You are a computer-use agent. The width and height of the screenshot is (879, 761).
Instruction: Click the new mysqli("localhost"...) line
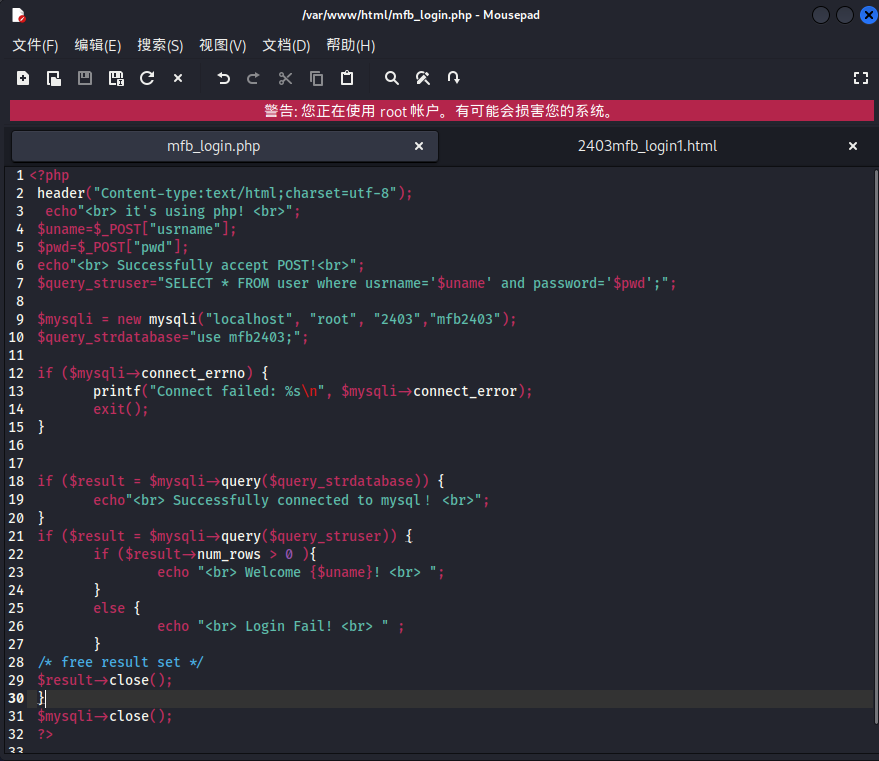click(x=276, y=319)
